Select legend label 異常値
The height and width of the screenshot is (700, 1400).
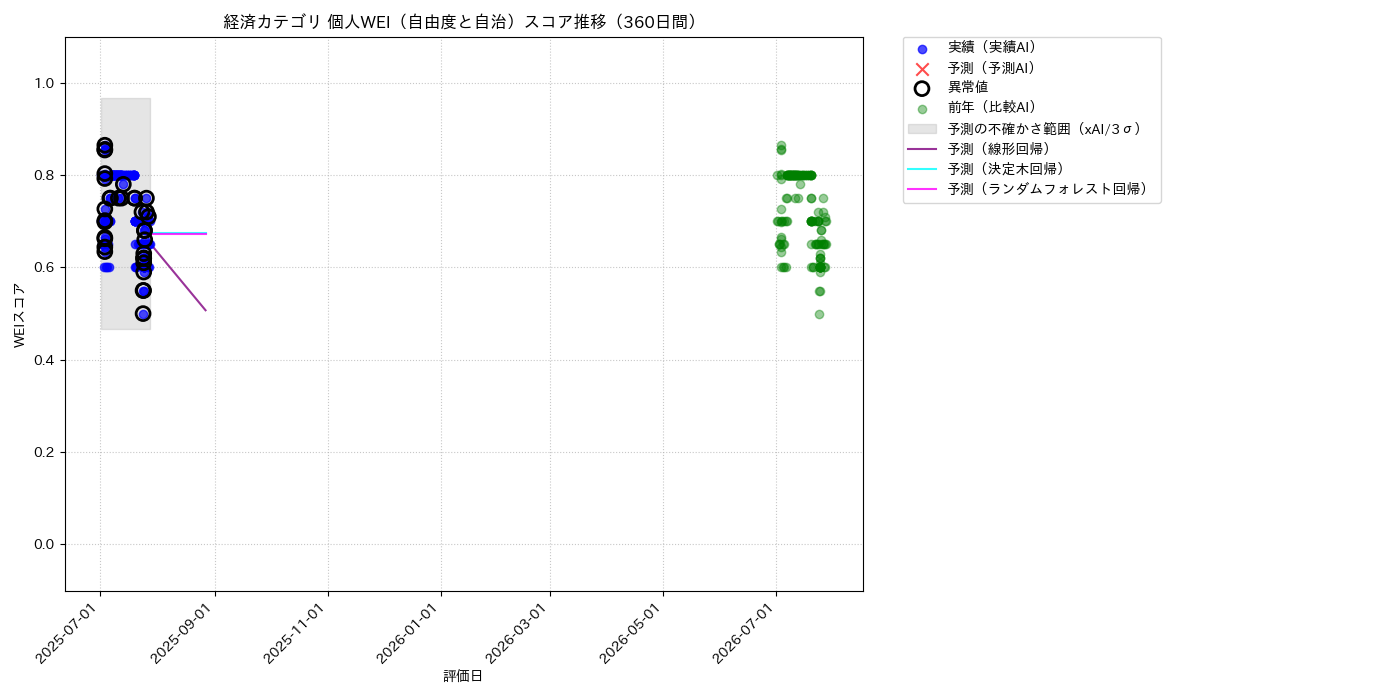coord(968,88)
